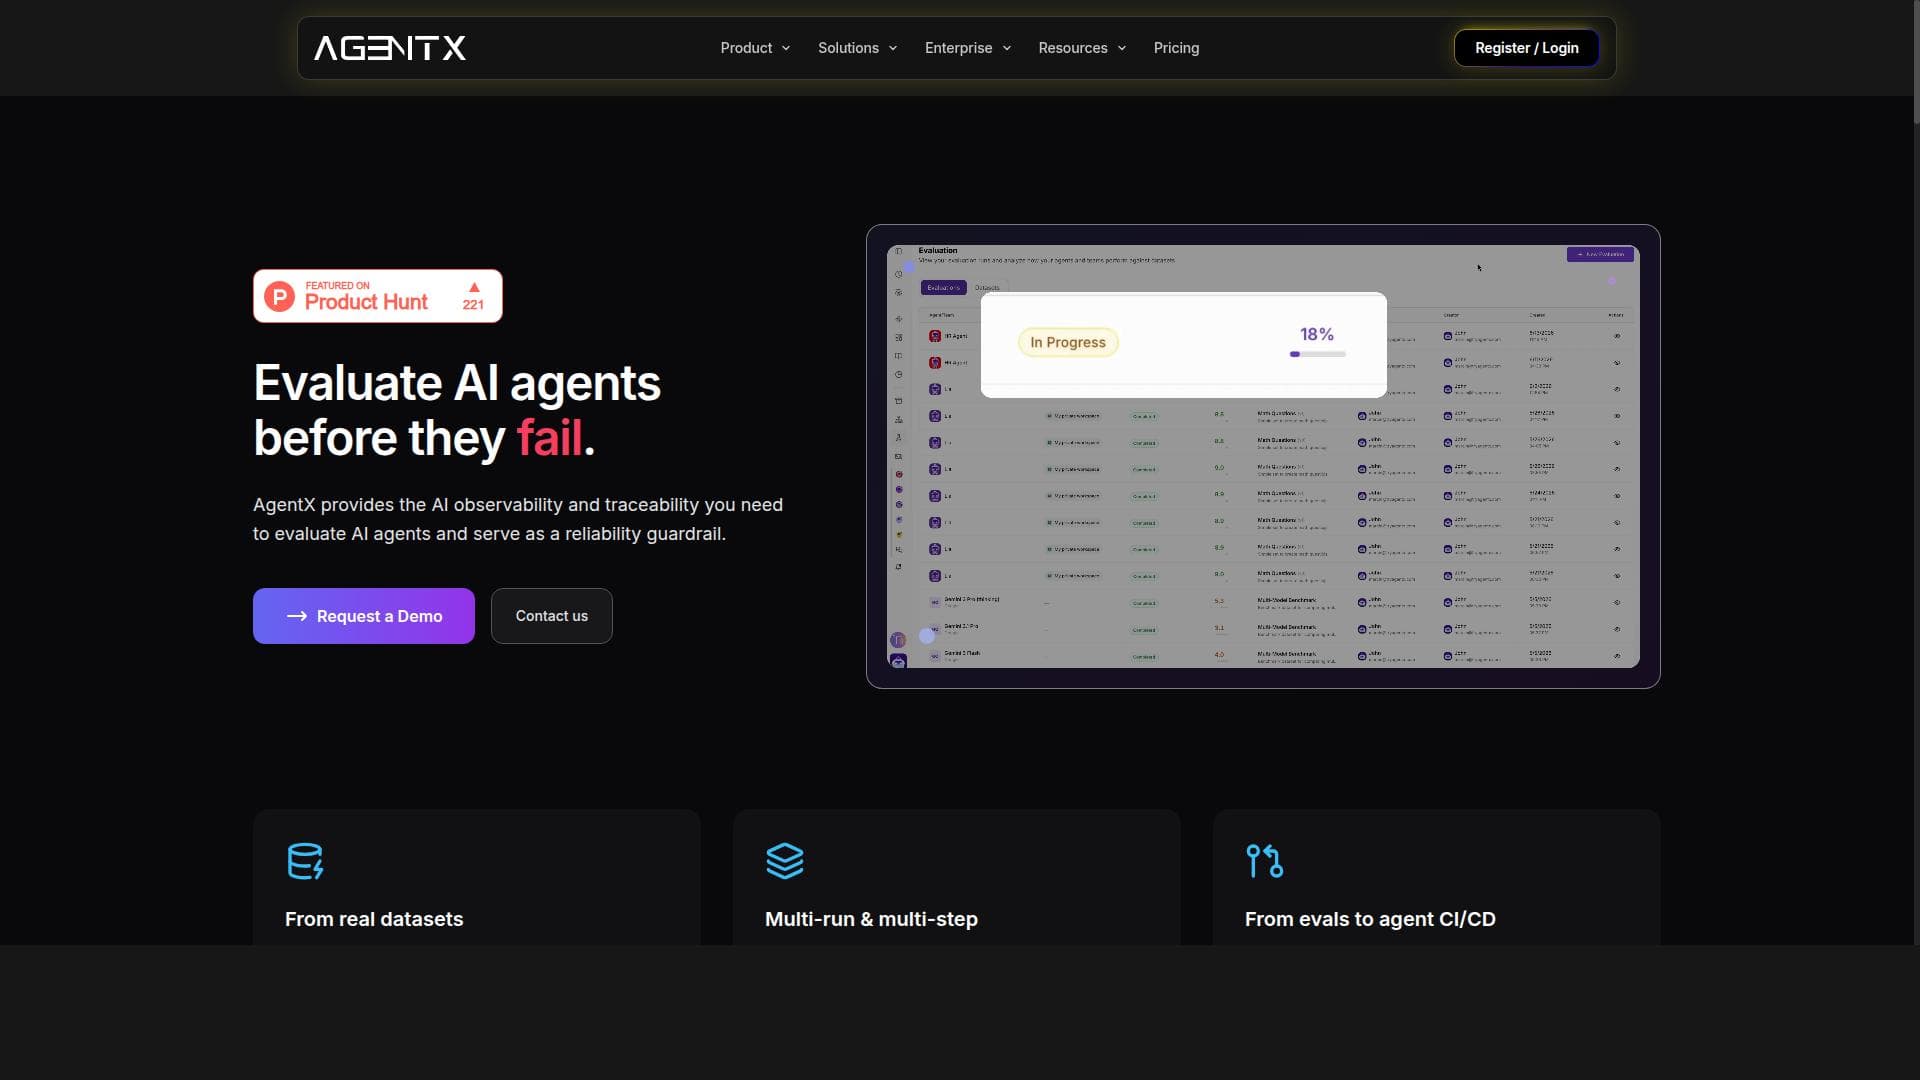Click the AgentX logo
1920x1080 pixels.
[x=390, y=48]
